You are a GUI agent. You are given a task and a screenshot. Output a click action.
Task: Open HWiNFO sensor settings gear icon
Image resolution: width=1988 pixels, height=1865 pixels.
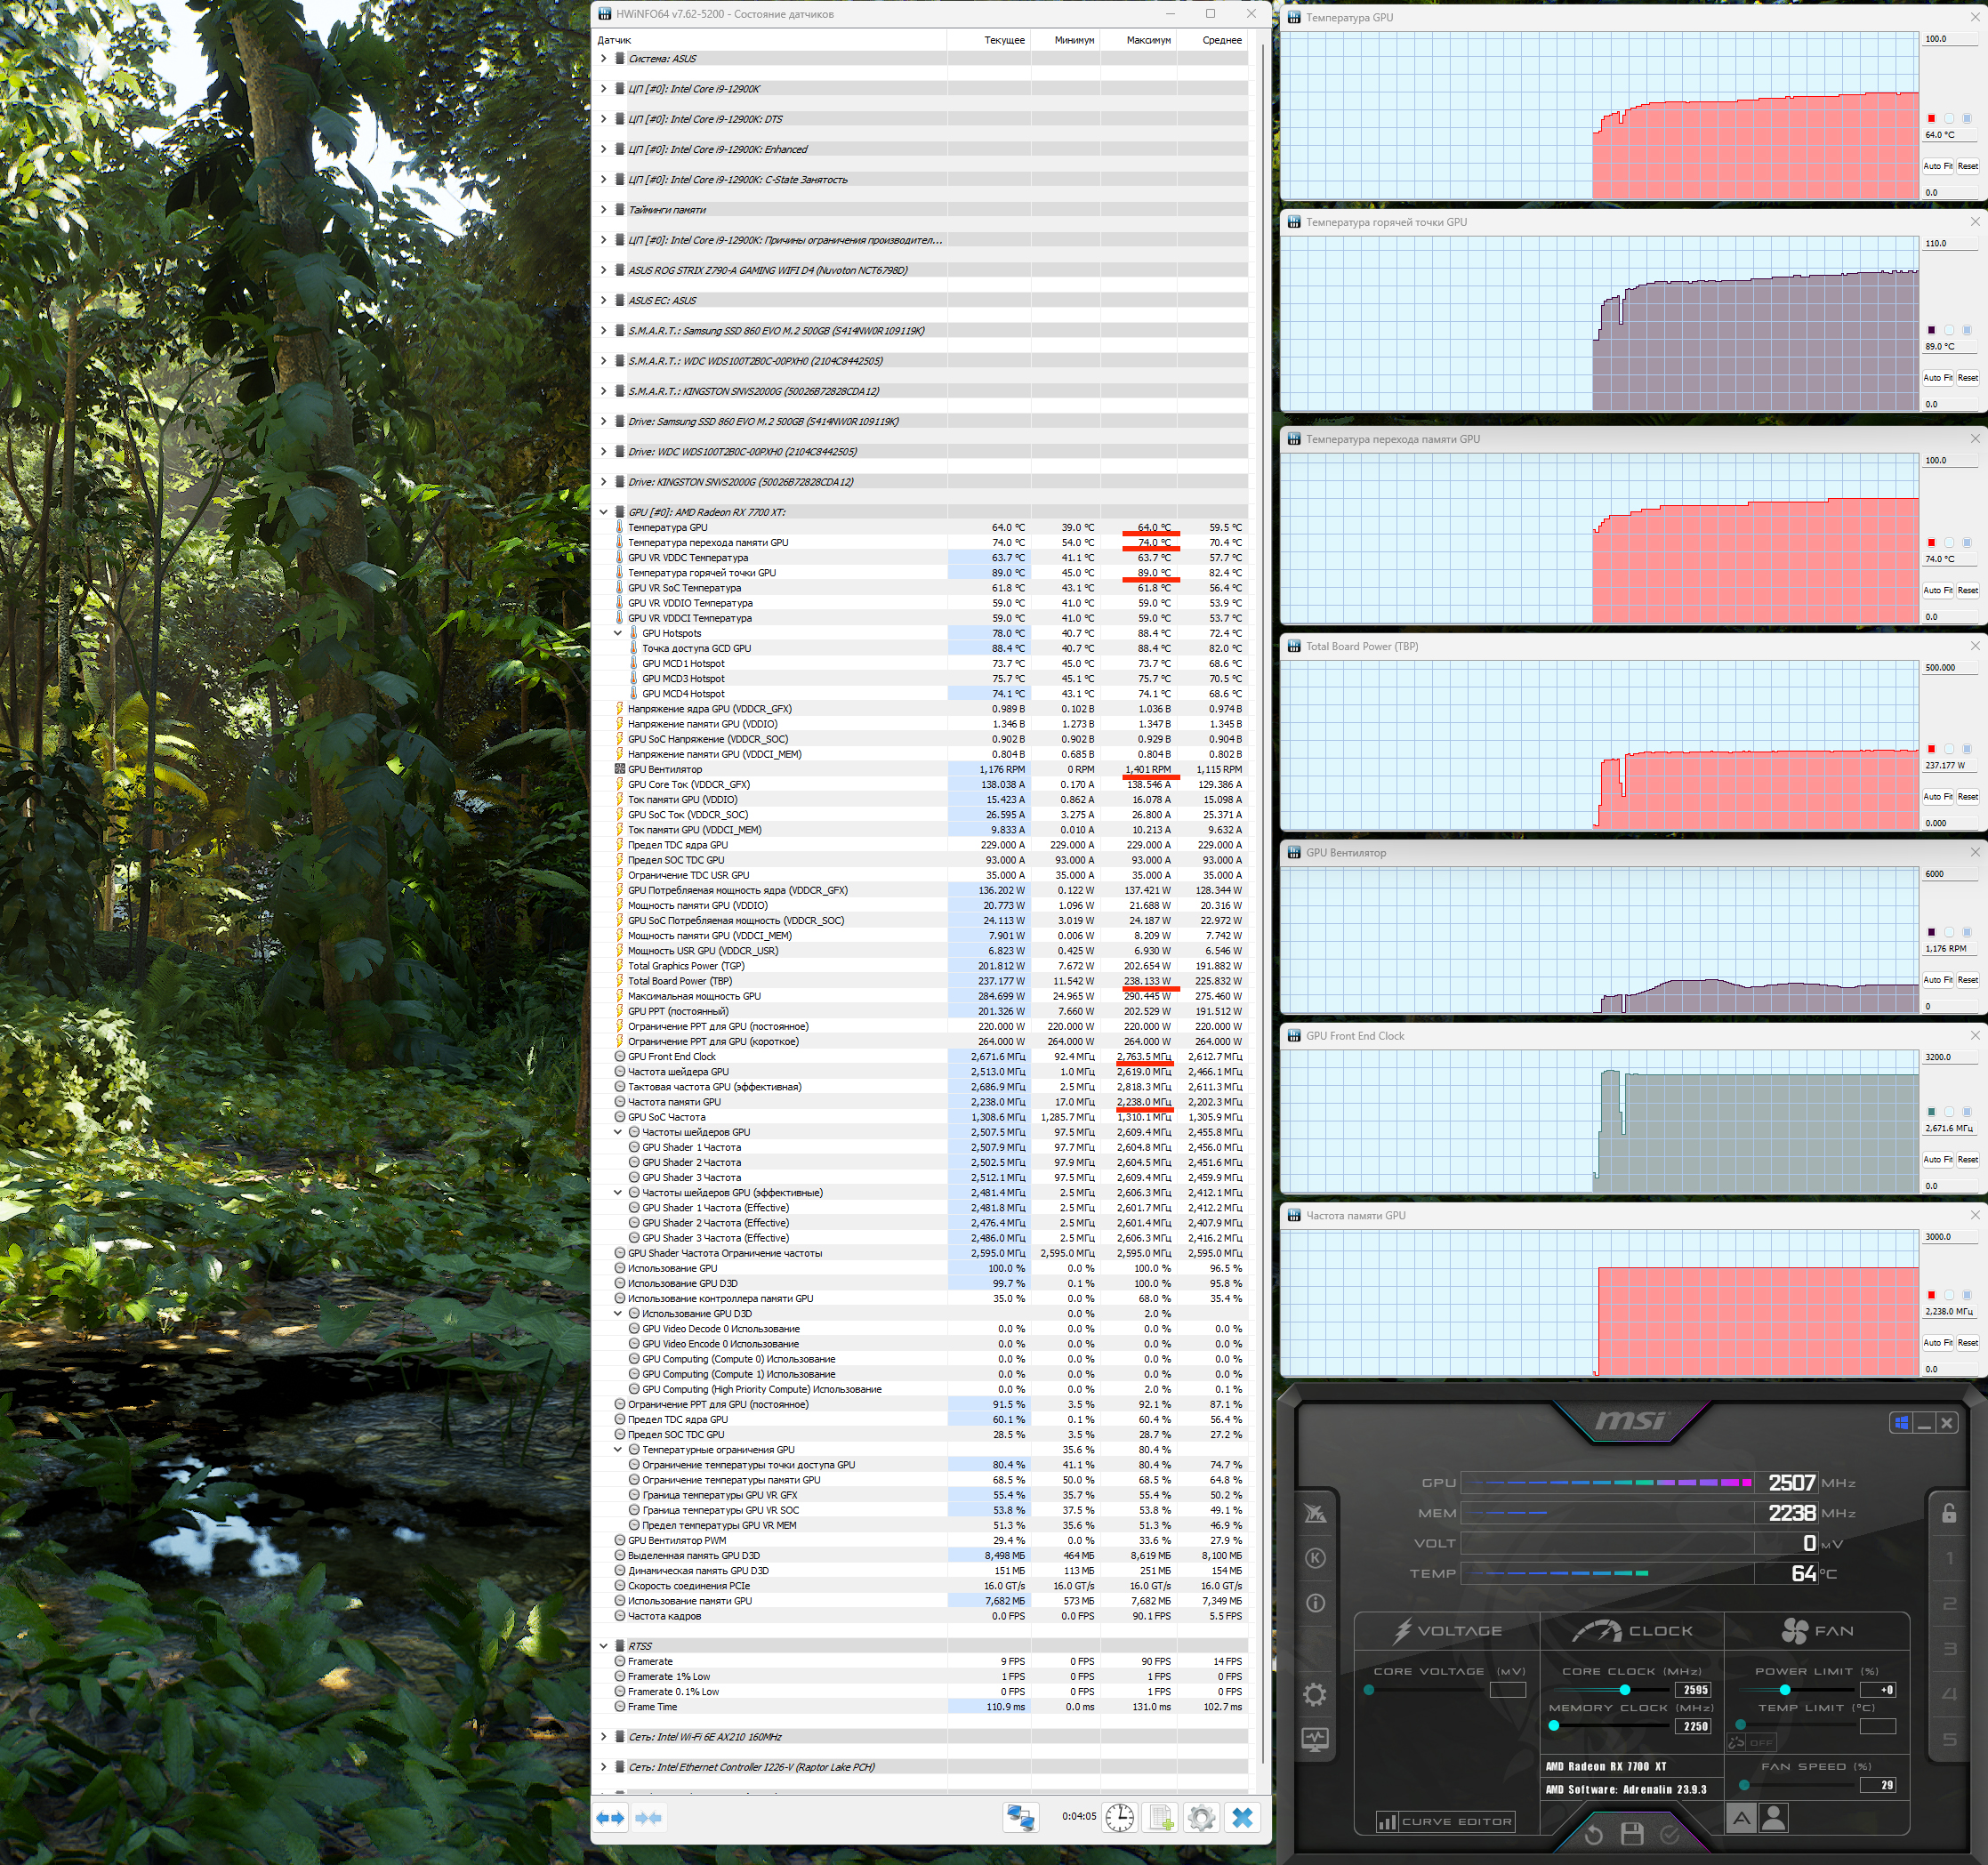[1201, 1817]
